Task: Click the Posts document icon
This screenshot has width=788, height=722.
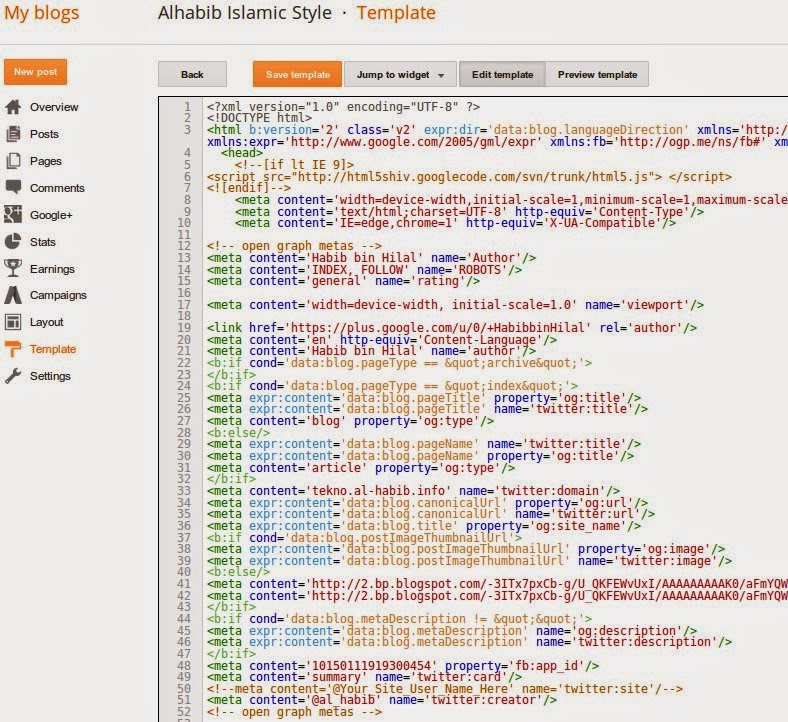Action: tap(13, 134)
